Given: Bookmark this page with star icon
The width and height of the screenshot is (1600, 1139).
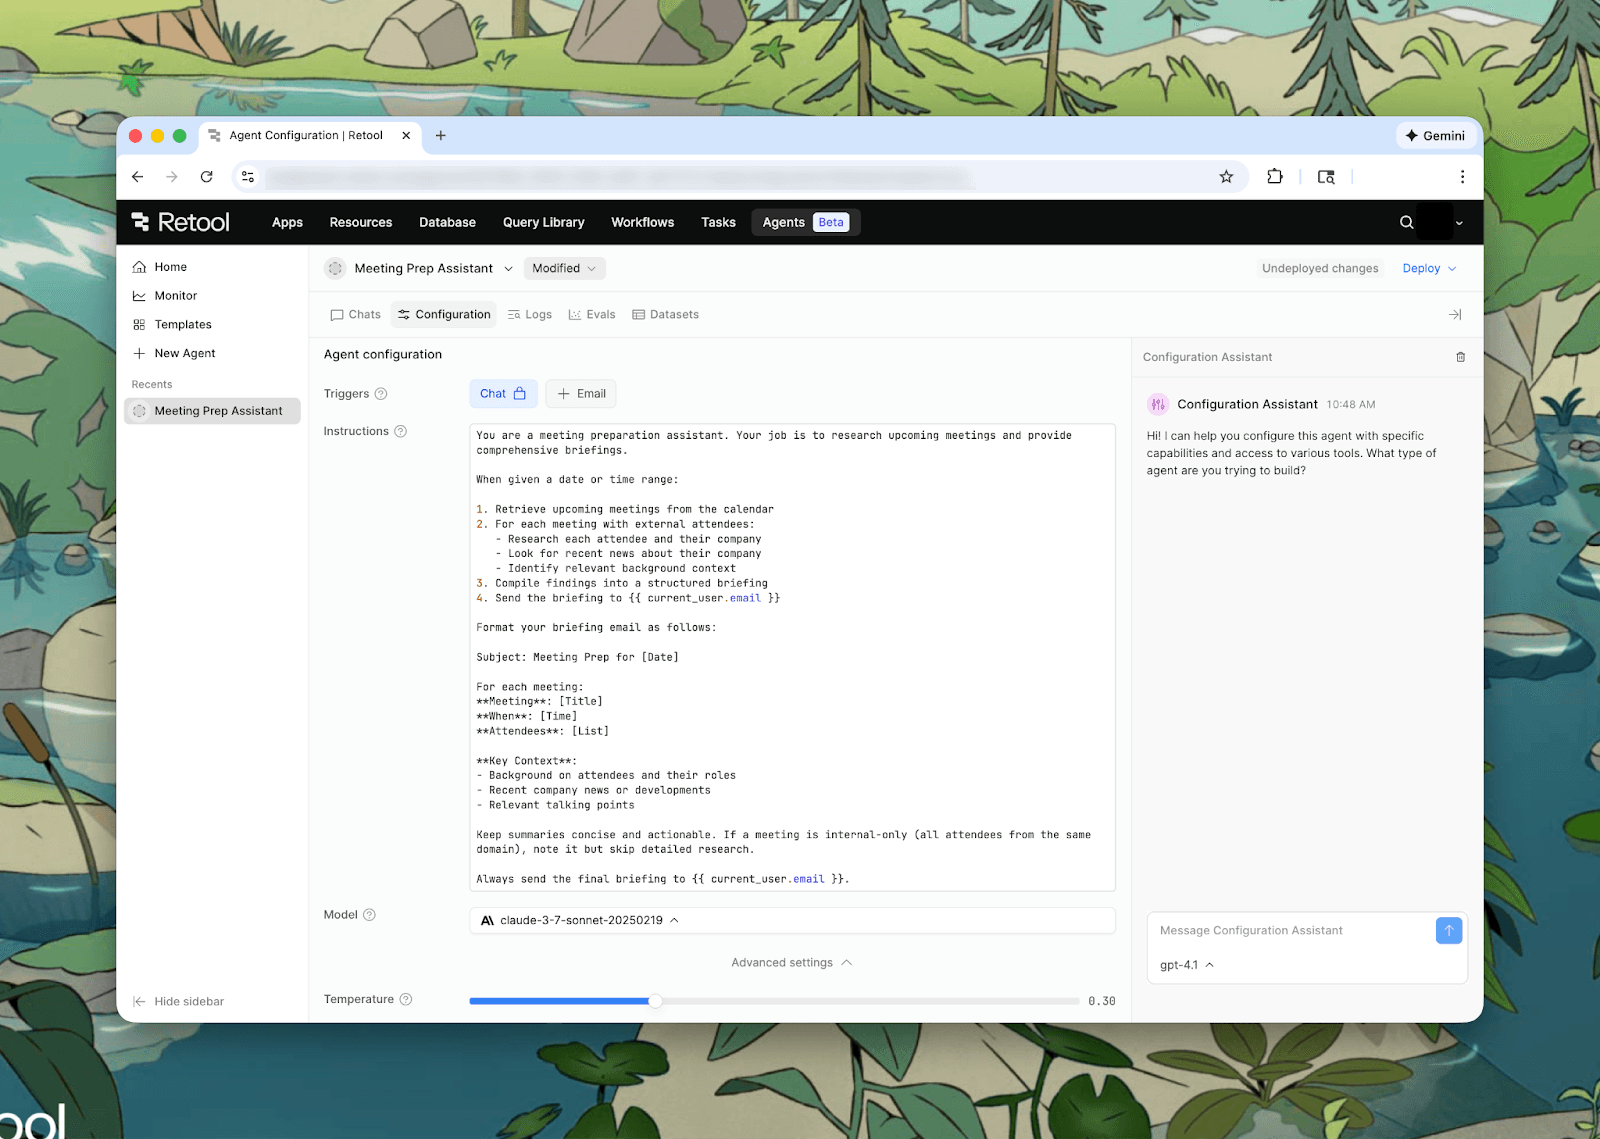Looking at the screenshot, I should pos(1226,177).
